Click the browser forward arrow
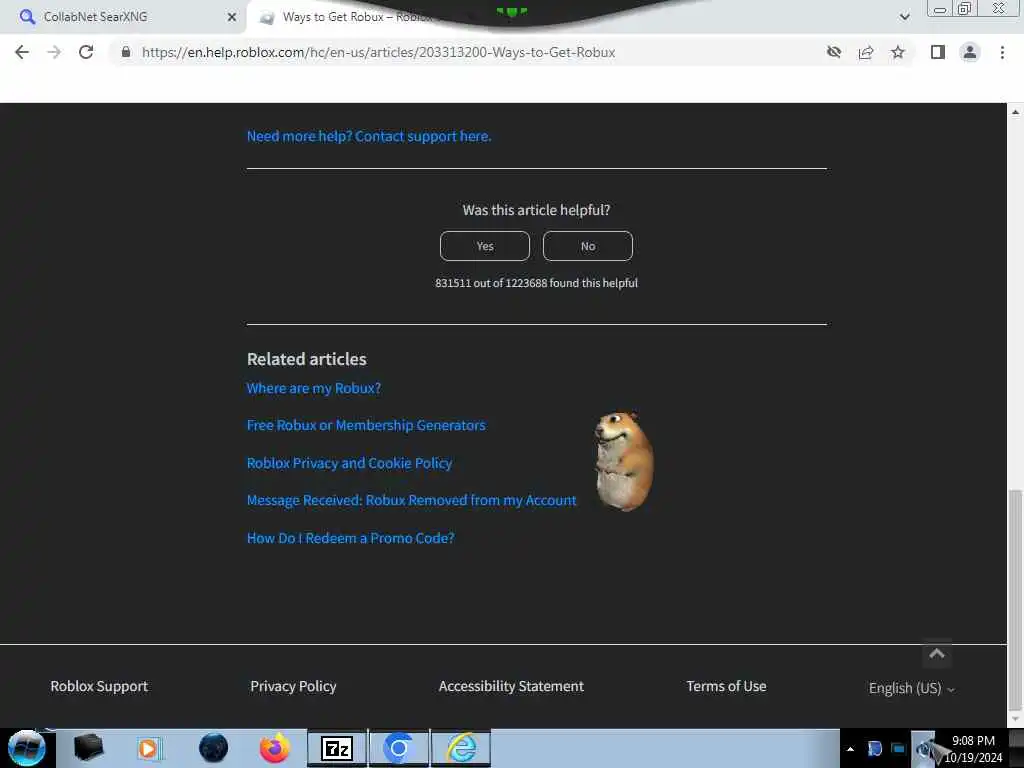 [x=54, y=52]
